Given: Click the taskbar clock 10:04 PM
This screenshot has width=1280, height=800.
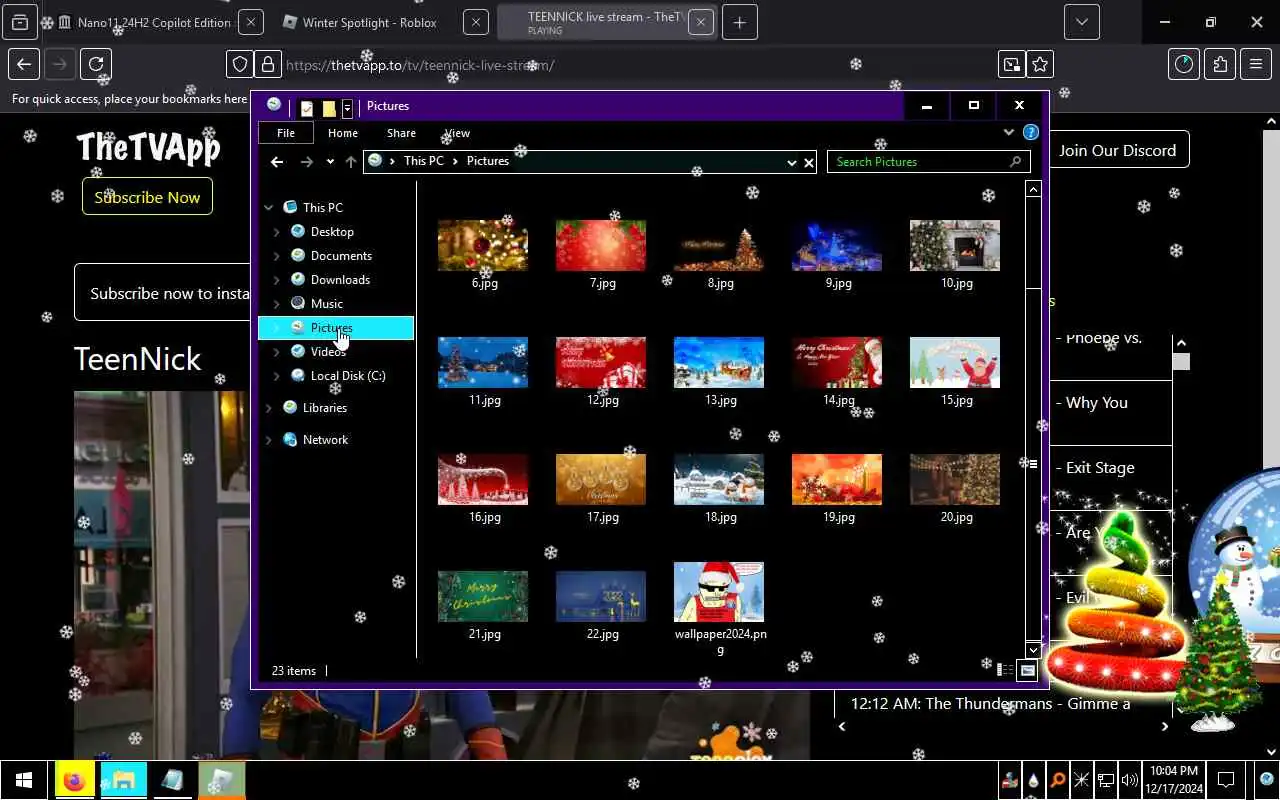Looking at the screenshot, I should pyautogui.click(x=1174, y=780).
